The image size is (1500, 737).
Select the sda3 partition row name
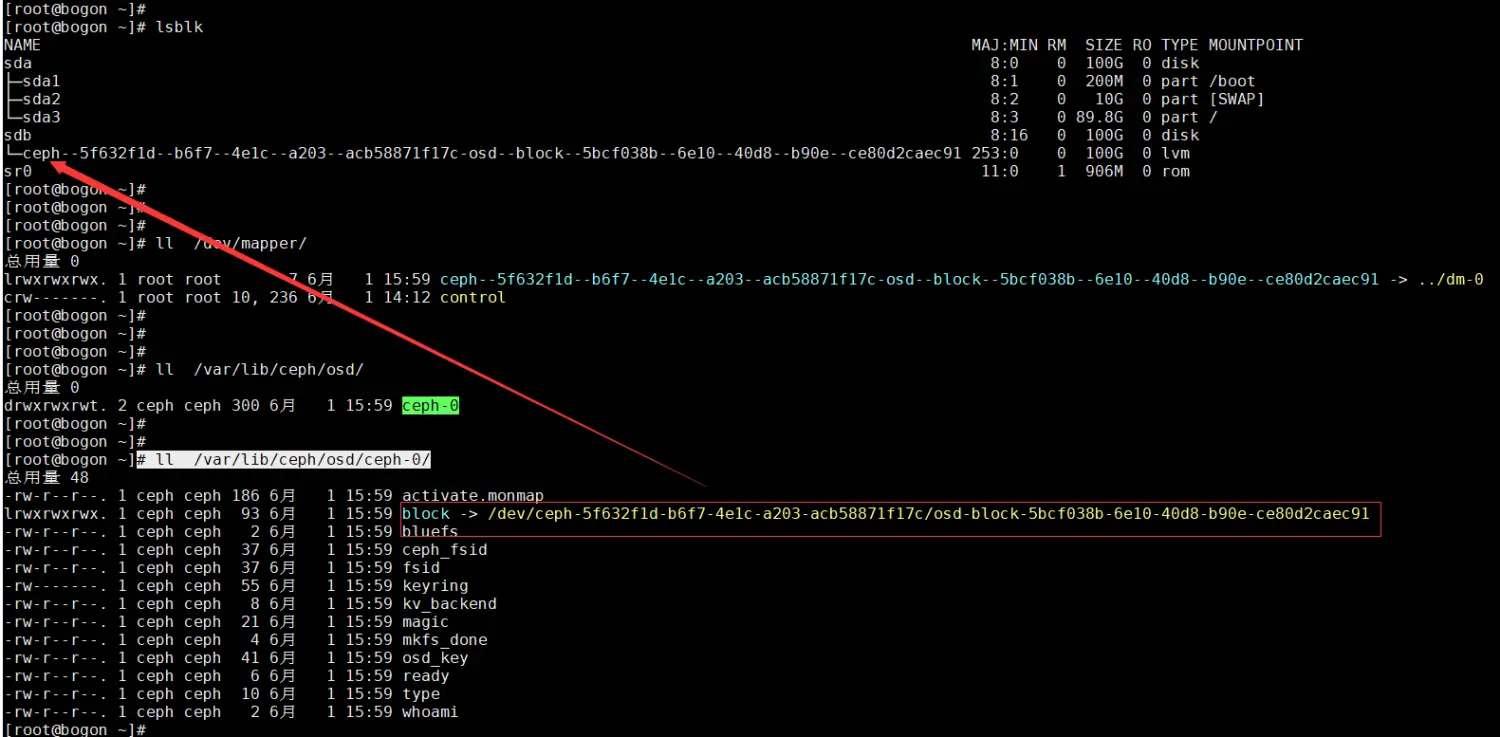[41, 117]
